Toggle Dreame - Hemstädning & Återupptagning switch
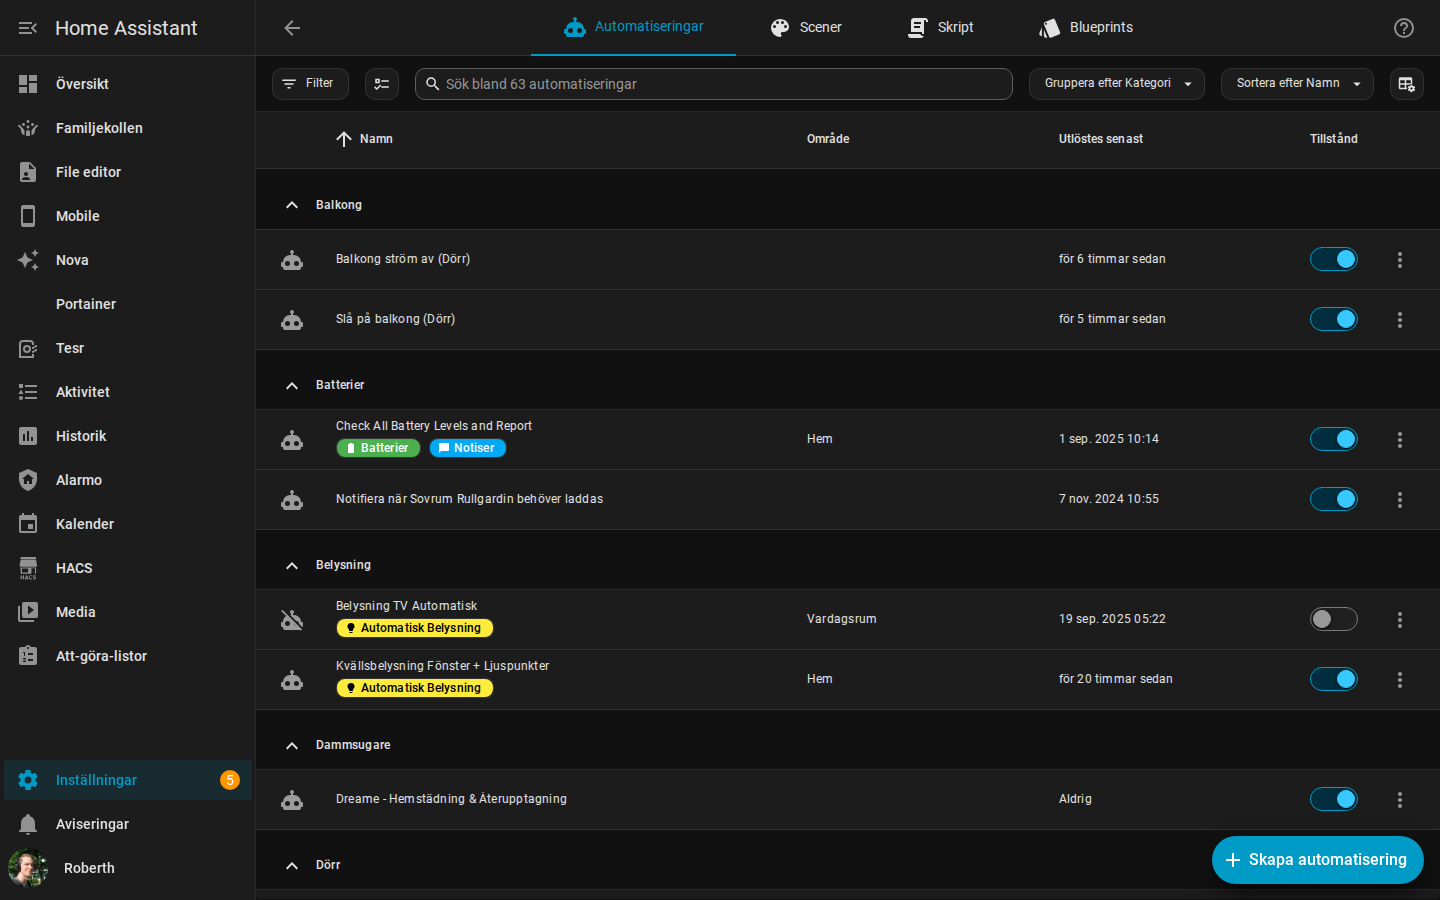Image resolution: width=1440 pixels, height=900 pixels. click(x=1334, y=799)
